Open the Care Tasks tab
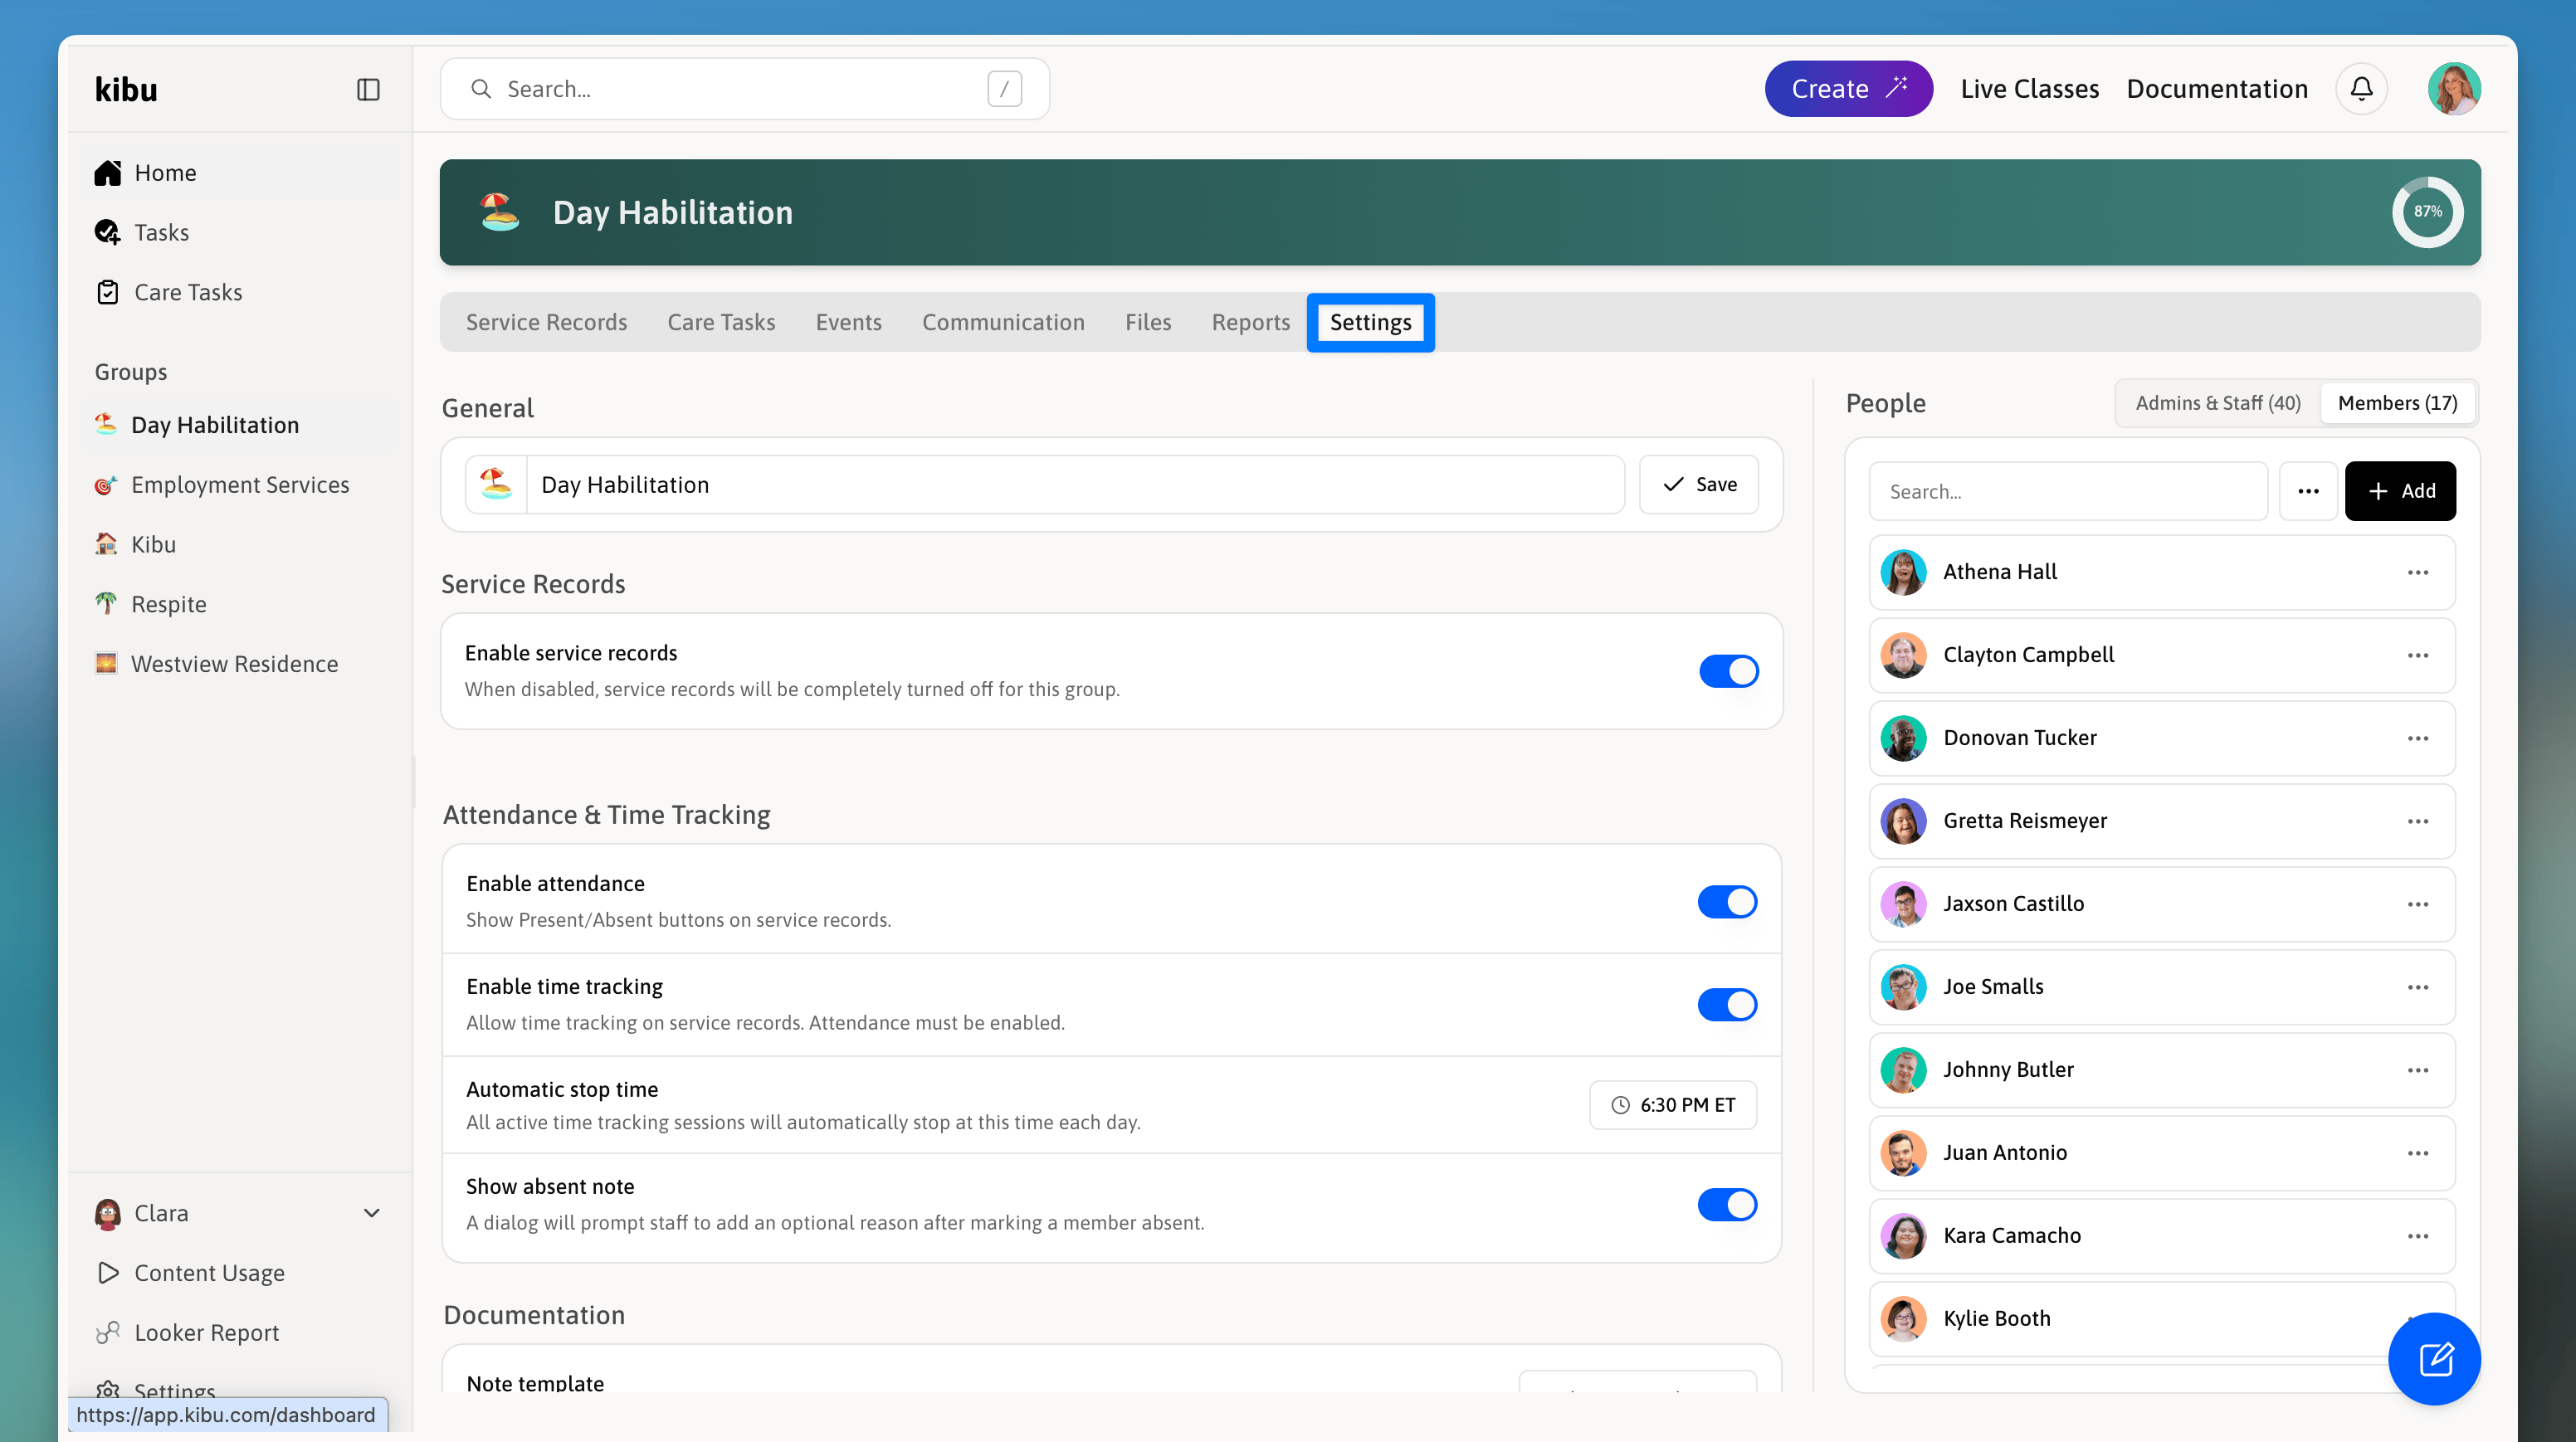 tap(721, 322)
